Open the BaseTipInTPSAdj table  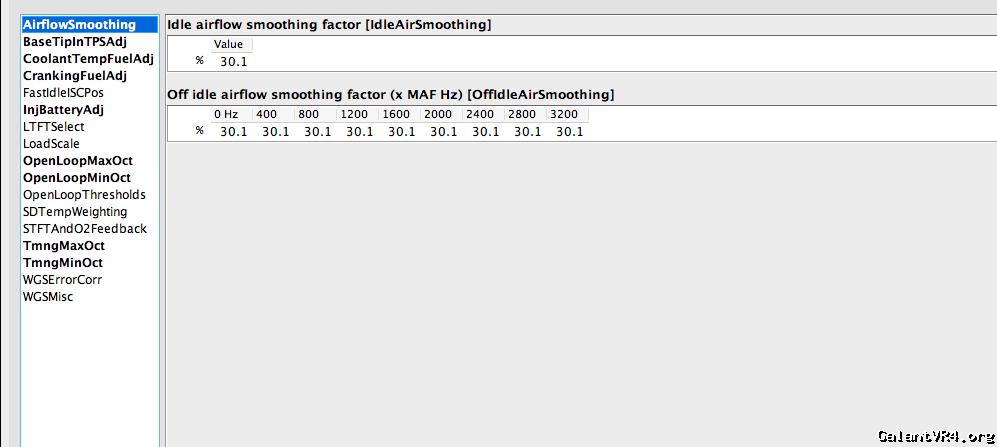tap(75, 42)
